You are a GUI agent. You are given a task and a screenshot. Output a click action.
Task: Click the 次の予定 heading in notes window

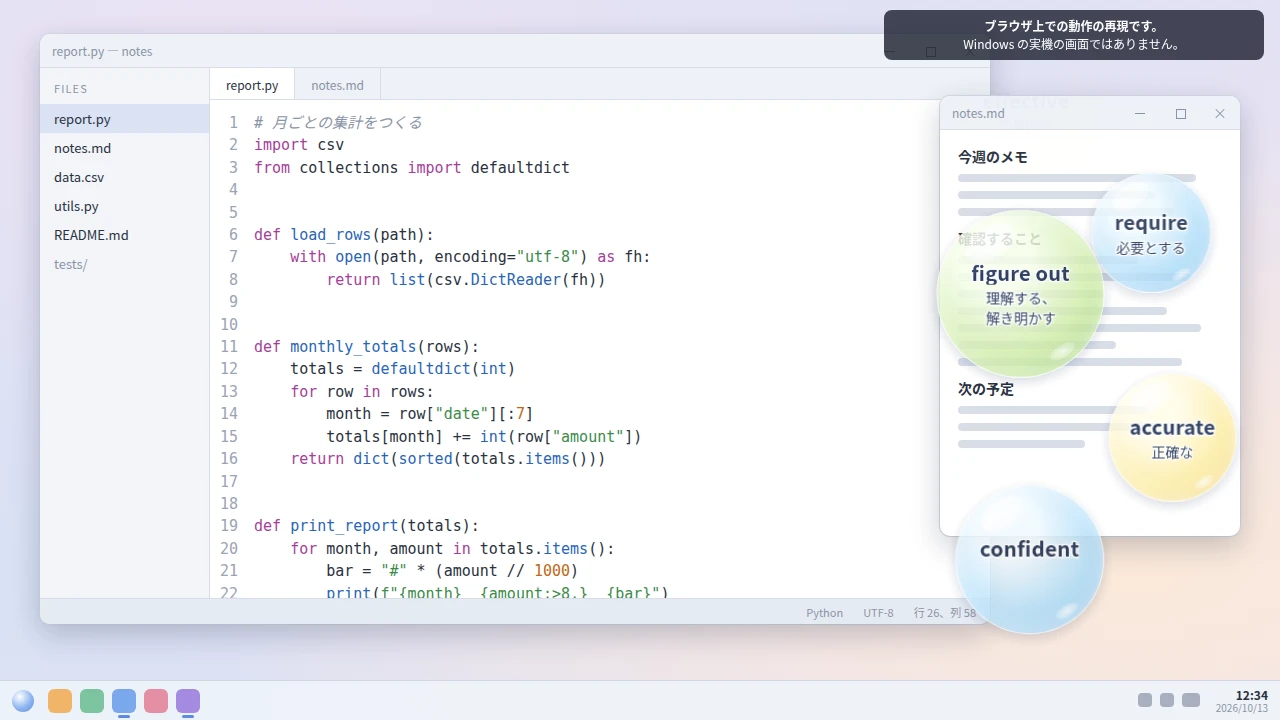click(x=985, y=389)
